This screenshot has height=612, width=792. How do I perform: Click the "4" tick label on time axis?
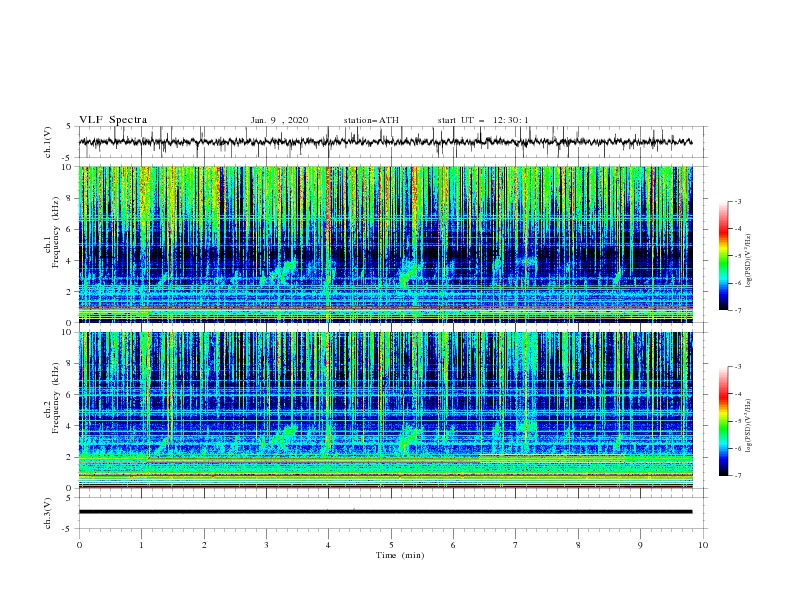329,545
